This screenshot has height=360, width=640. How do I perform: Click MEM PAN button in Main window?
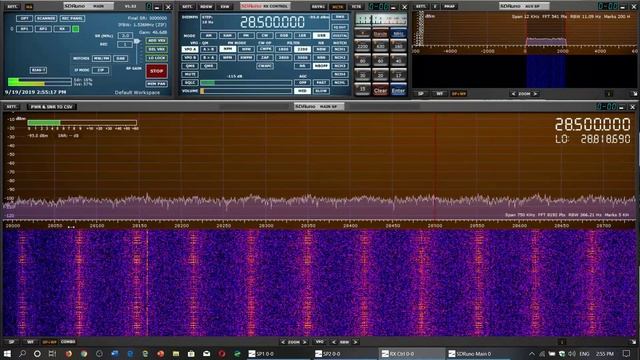pos(156,84)
